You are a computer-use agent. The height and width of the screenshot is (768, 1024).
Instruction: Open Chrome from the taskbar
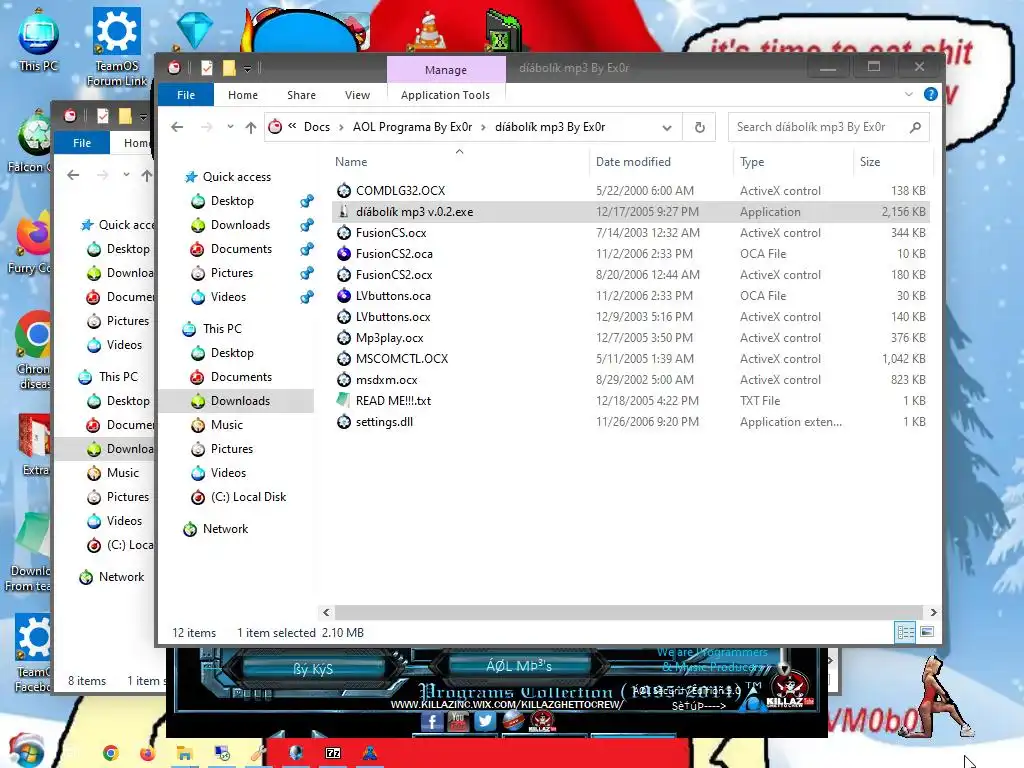point(111,753)
